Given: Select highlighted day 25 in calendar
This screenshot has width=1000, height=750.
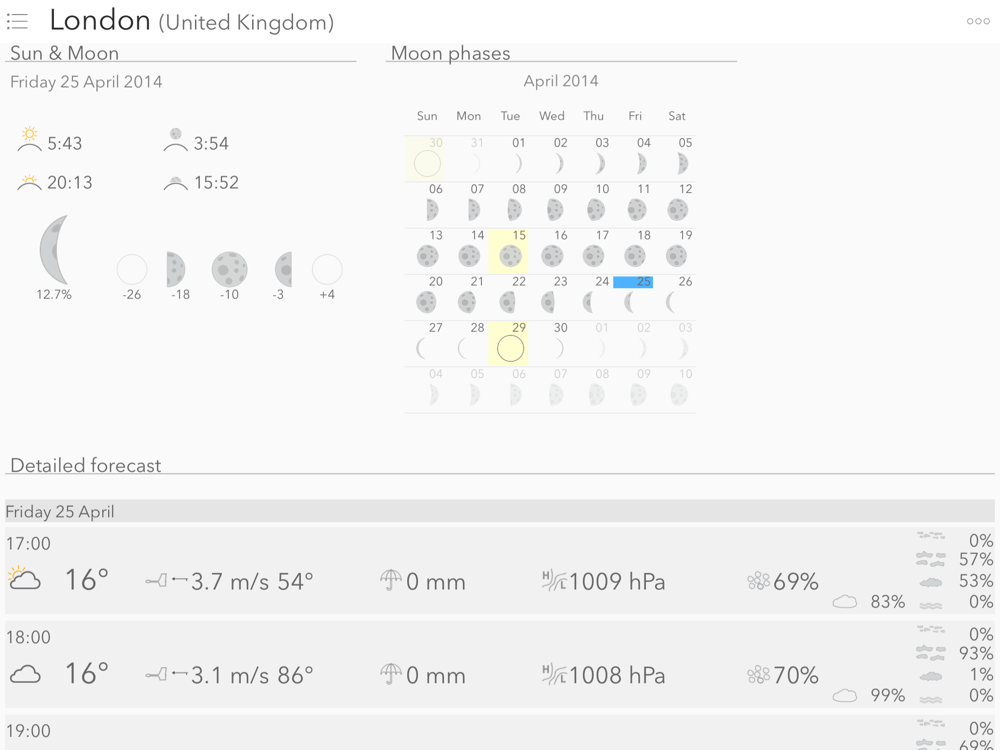Looking at the screenshot, I should 634,295.
